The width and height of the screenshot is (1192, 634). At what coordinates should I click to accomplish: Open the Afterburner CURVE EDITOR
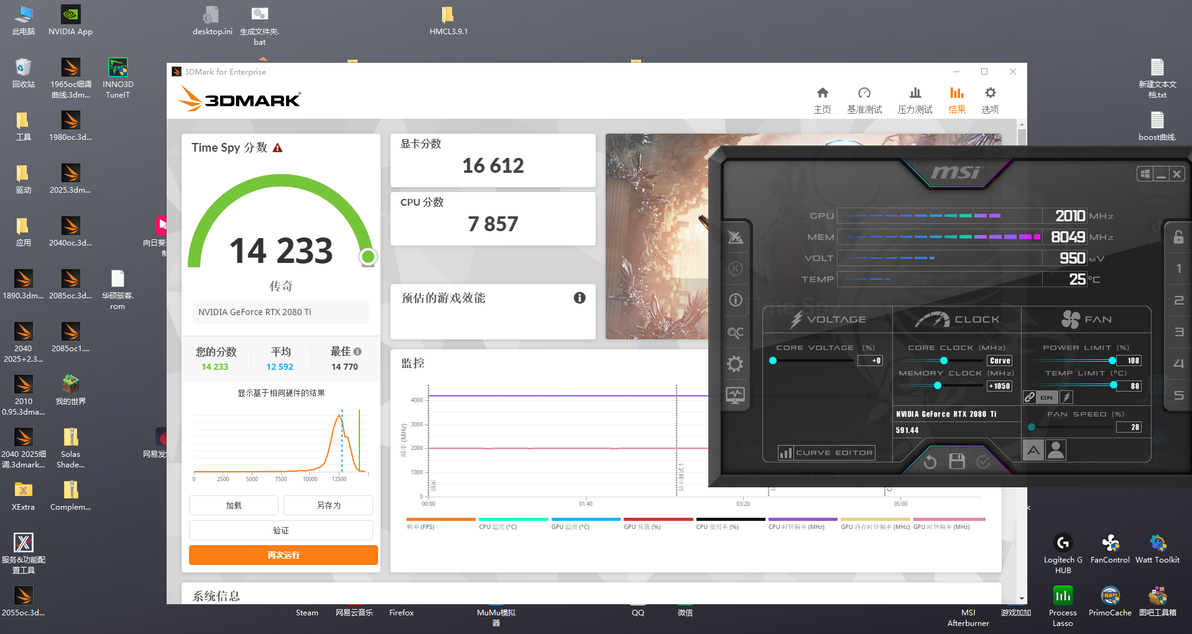[x=826, y=452]
